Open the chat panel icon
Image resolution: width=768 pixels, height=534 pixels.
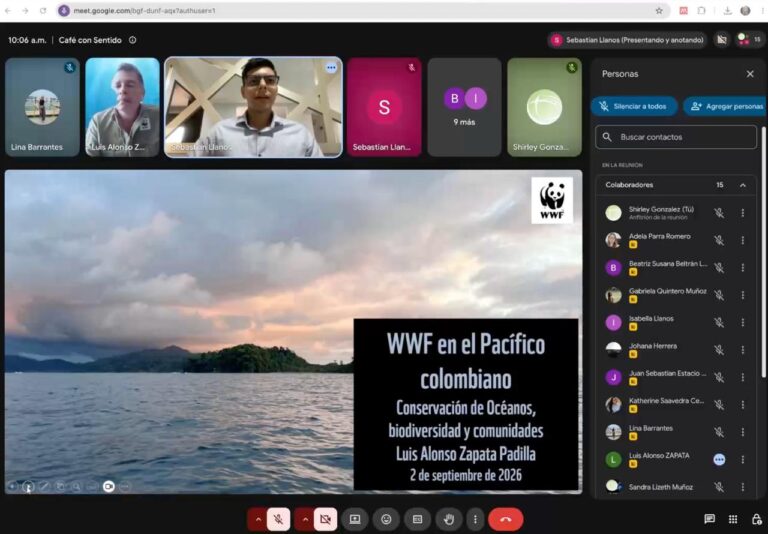tap(709, 519)
